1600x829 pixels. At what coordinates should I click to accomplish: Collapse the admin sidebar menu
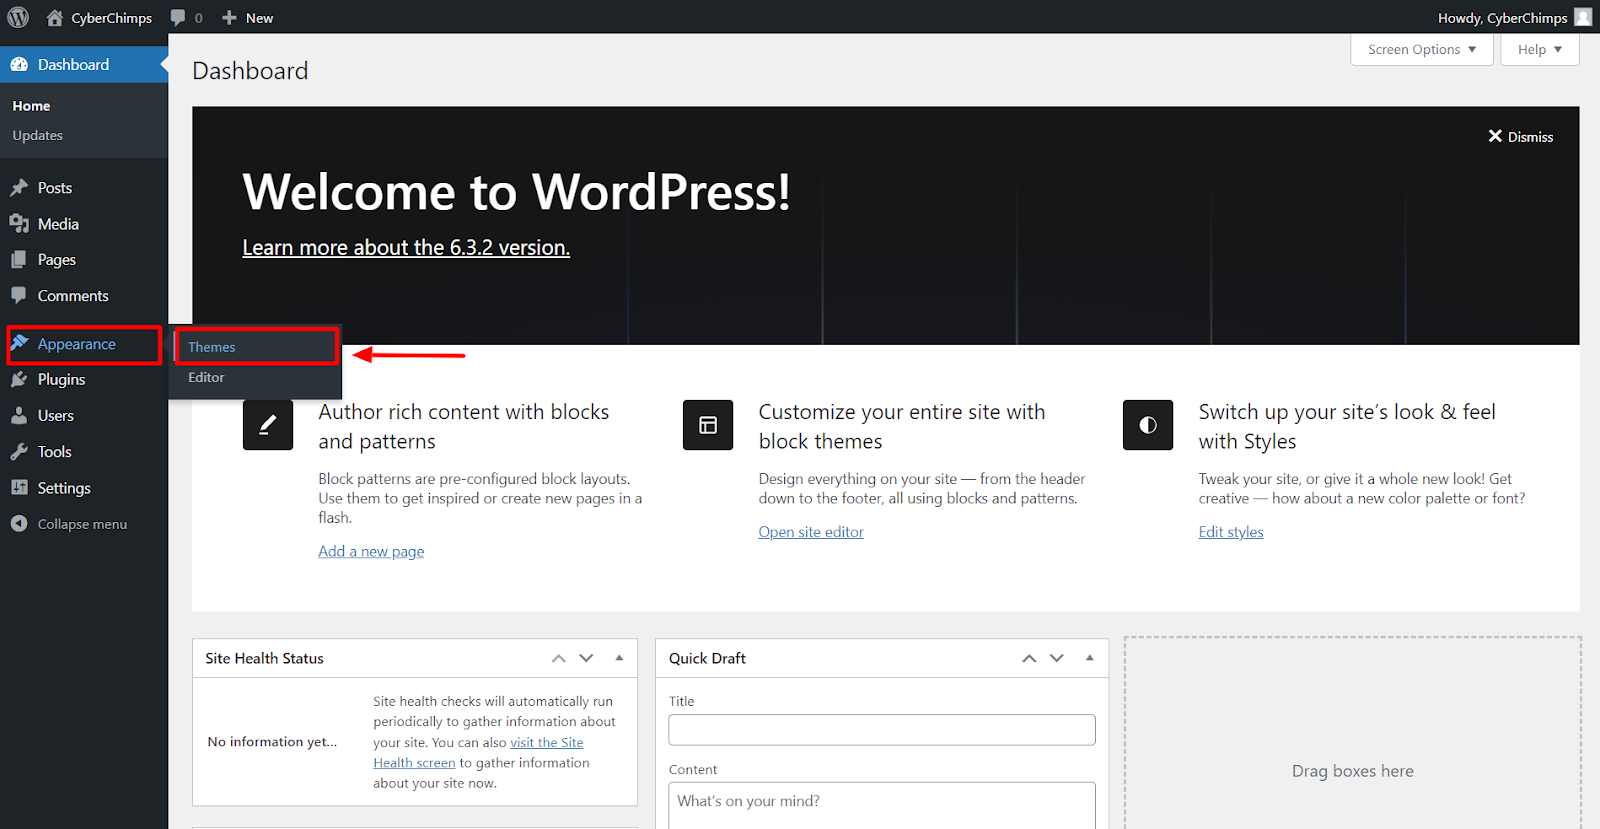(70, 524)
